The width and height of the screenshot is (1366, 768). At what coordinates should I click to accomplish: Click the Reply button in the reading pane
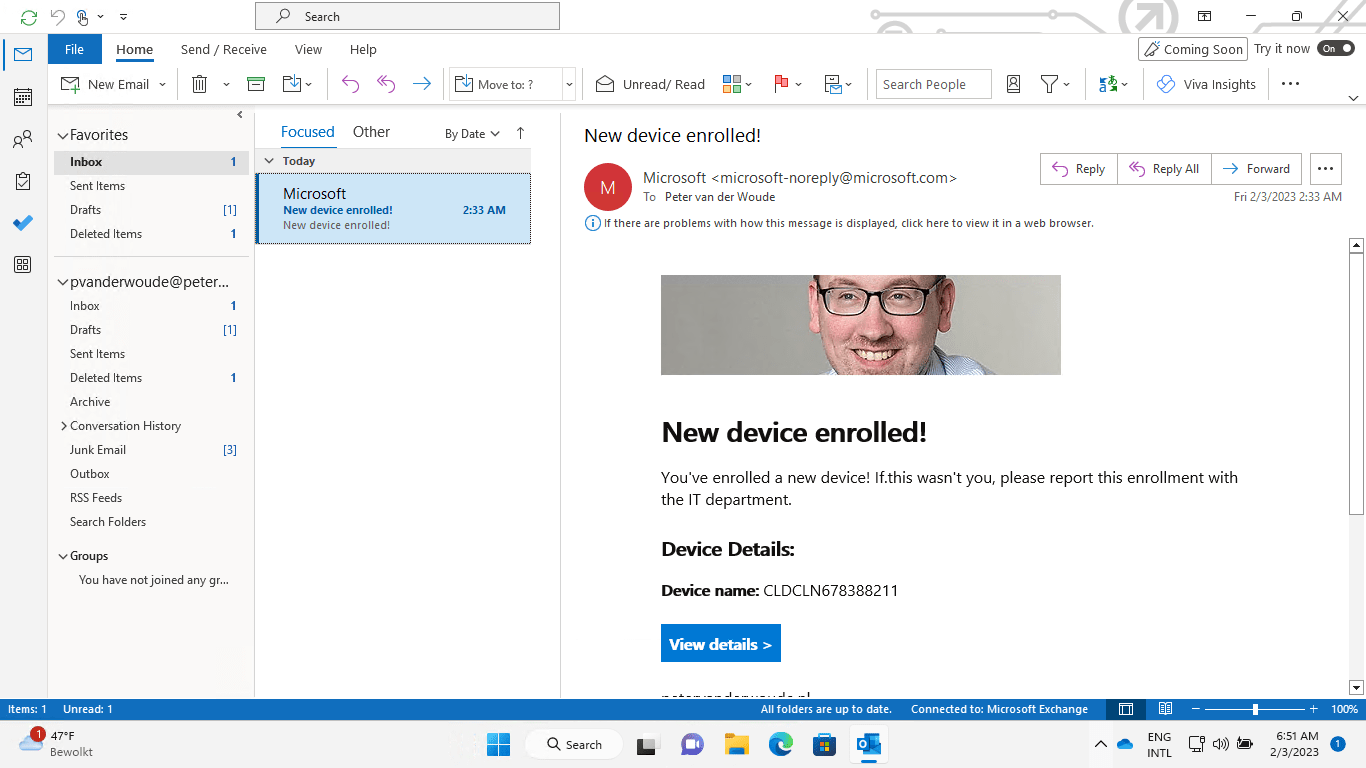[x=1078, y=169]
